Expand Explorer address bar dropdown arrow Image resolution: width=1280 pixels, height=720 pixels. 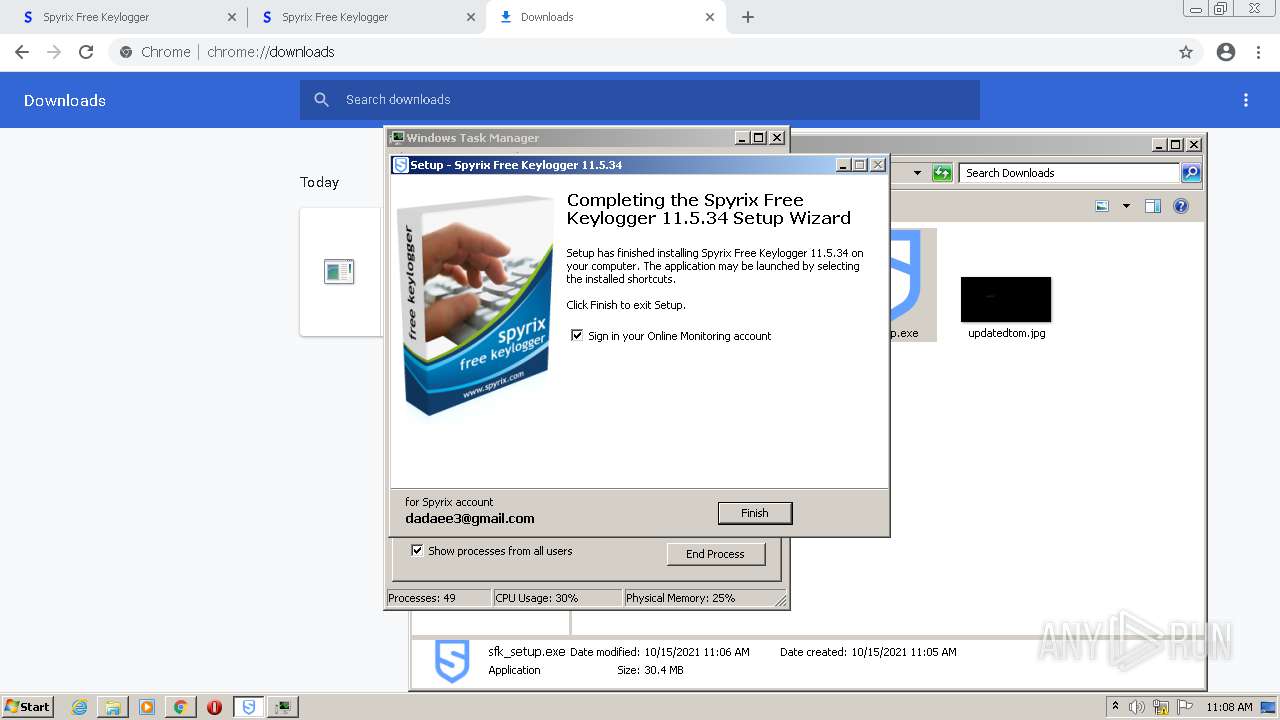point(917,173)
